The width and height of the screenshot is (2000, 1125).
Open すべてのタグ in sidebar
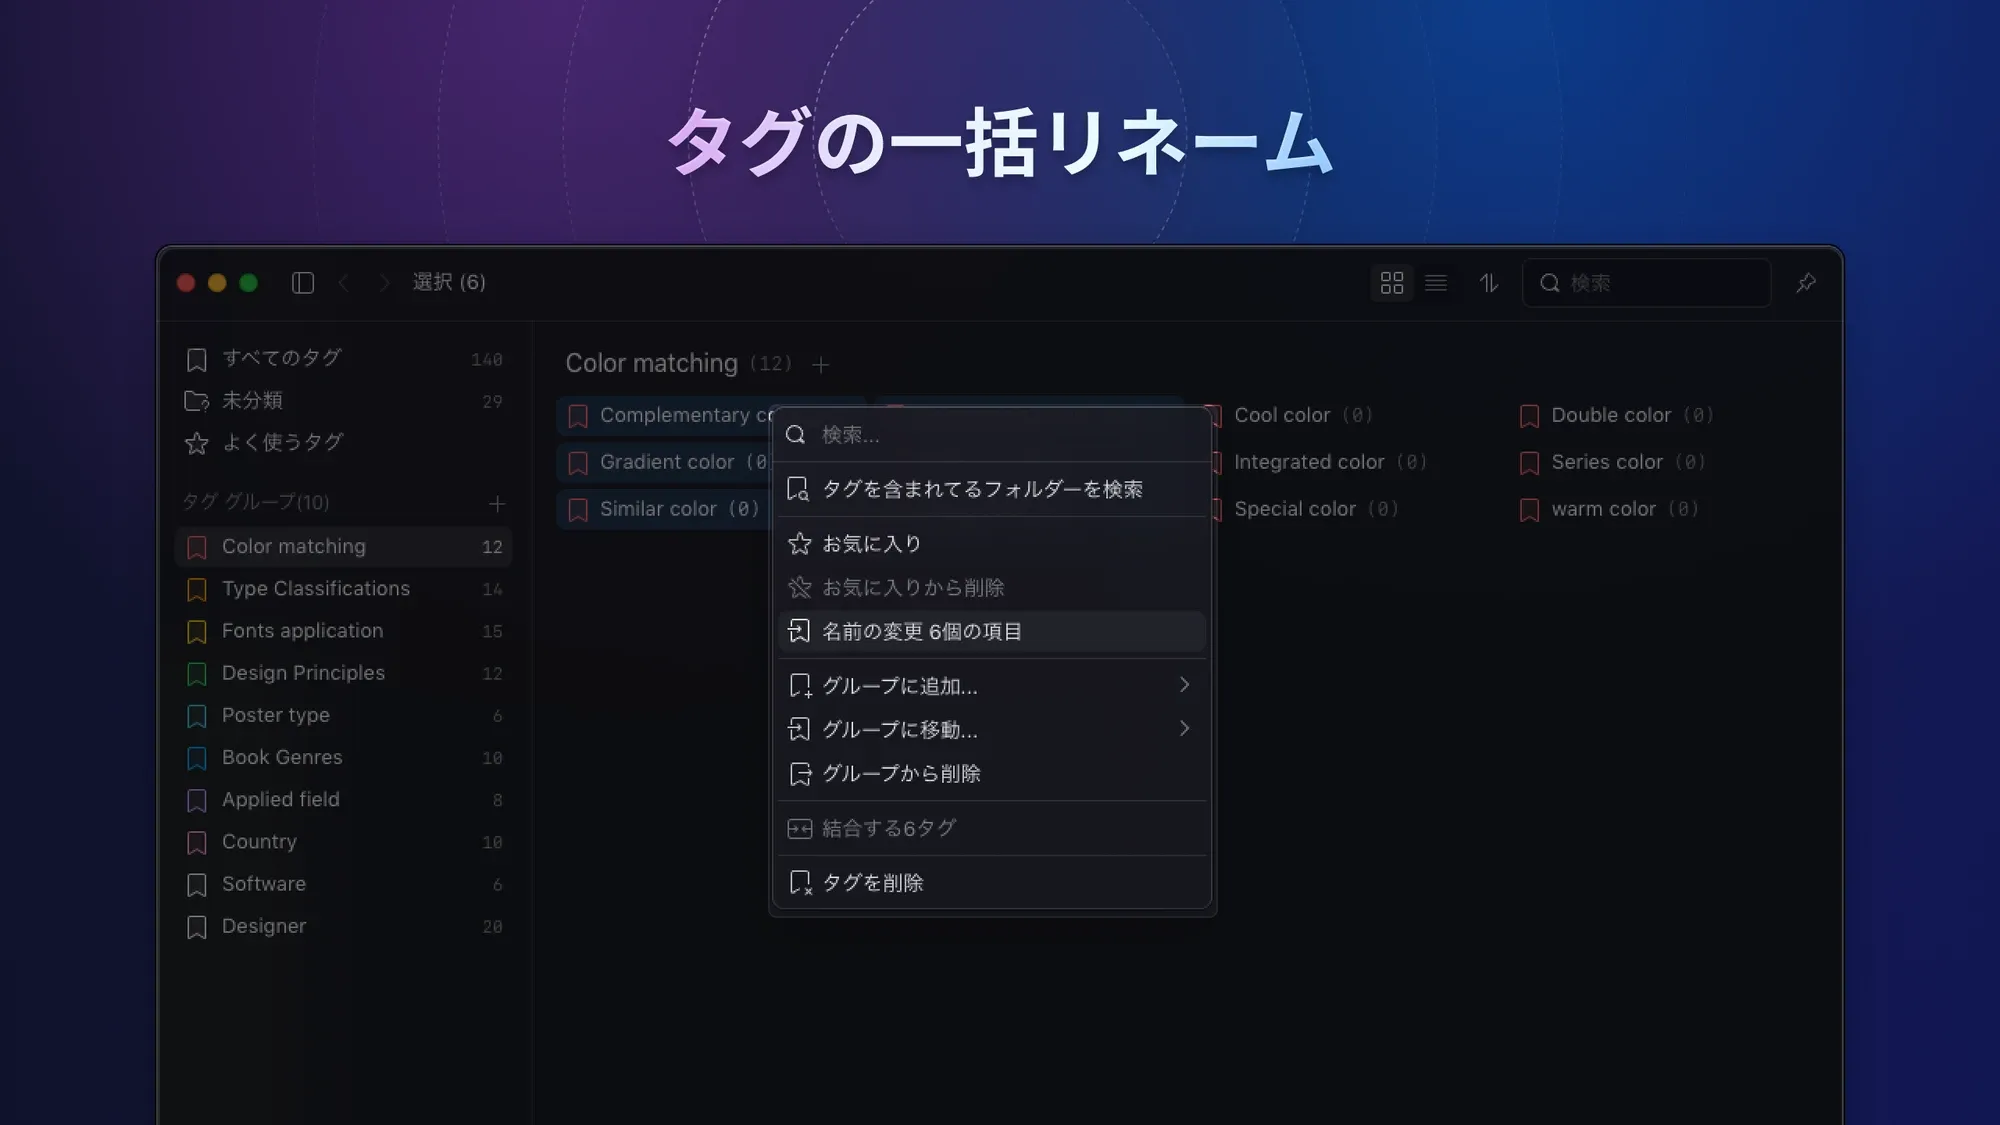click(343, 358)
